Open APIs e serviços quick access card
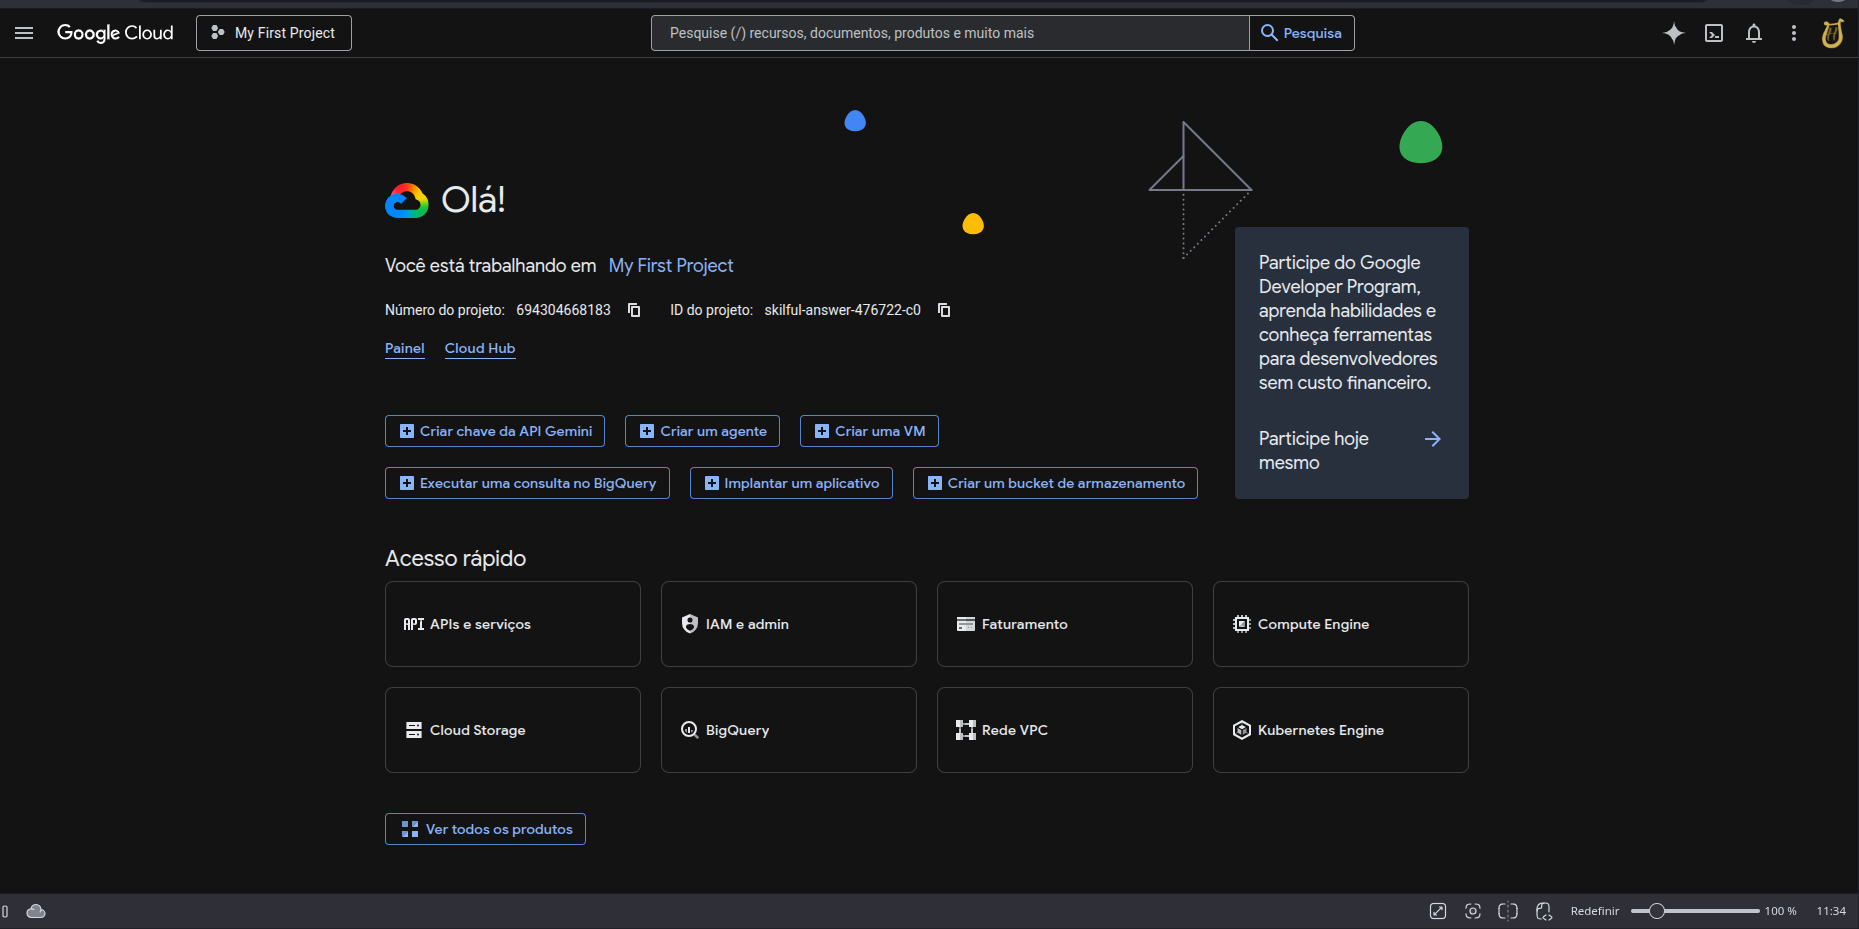 [x=513, y=624]
